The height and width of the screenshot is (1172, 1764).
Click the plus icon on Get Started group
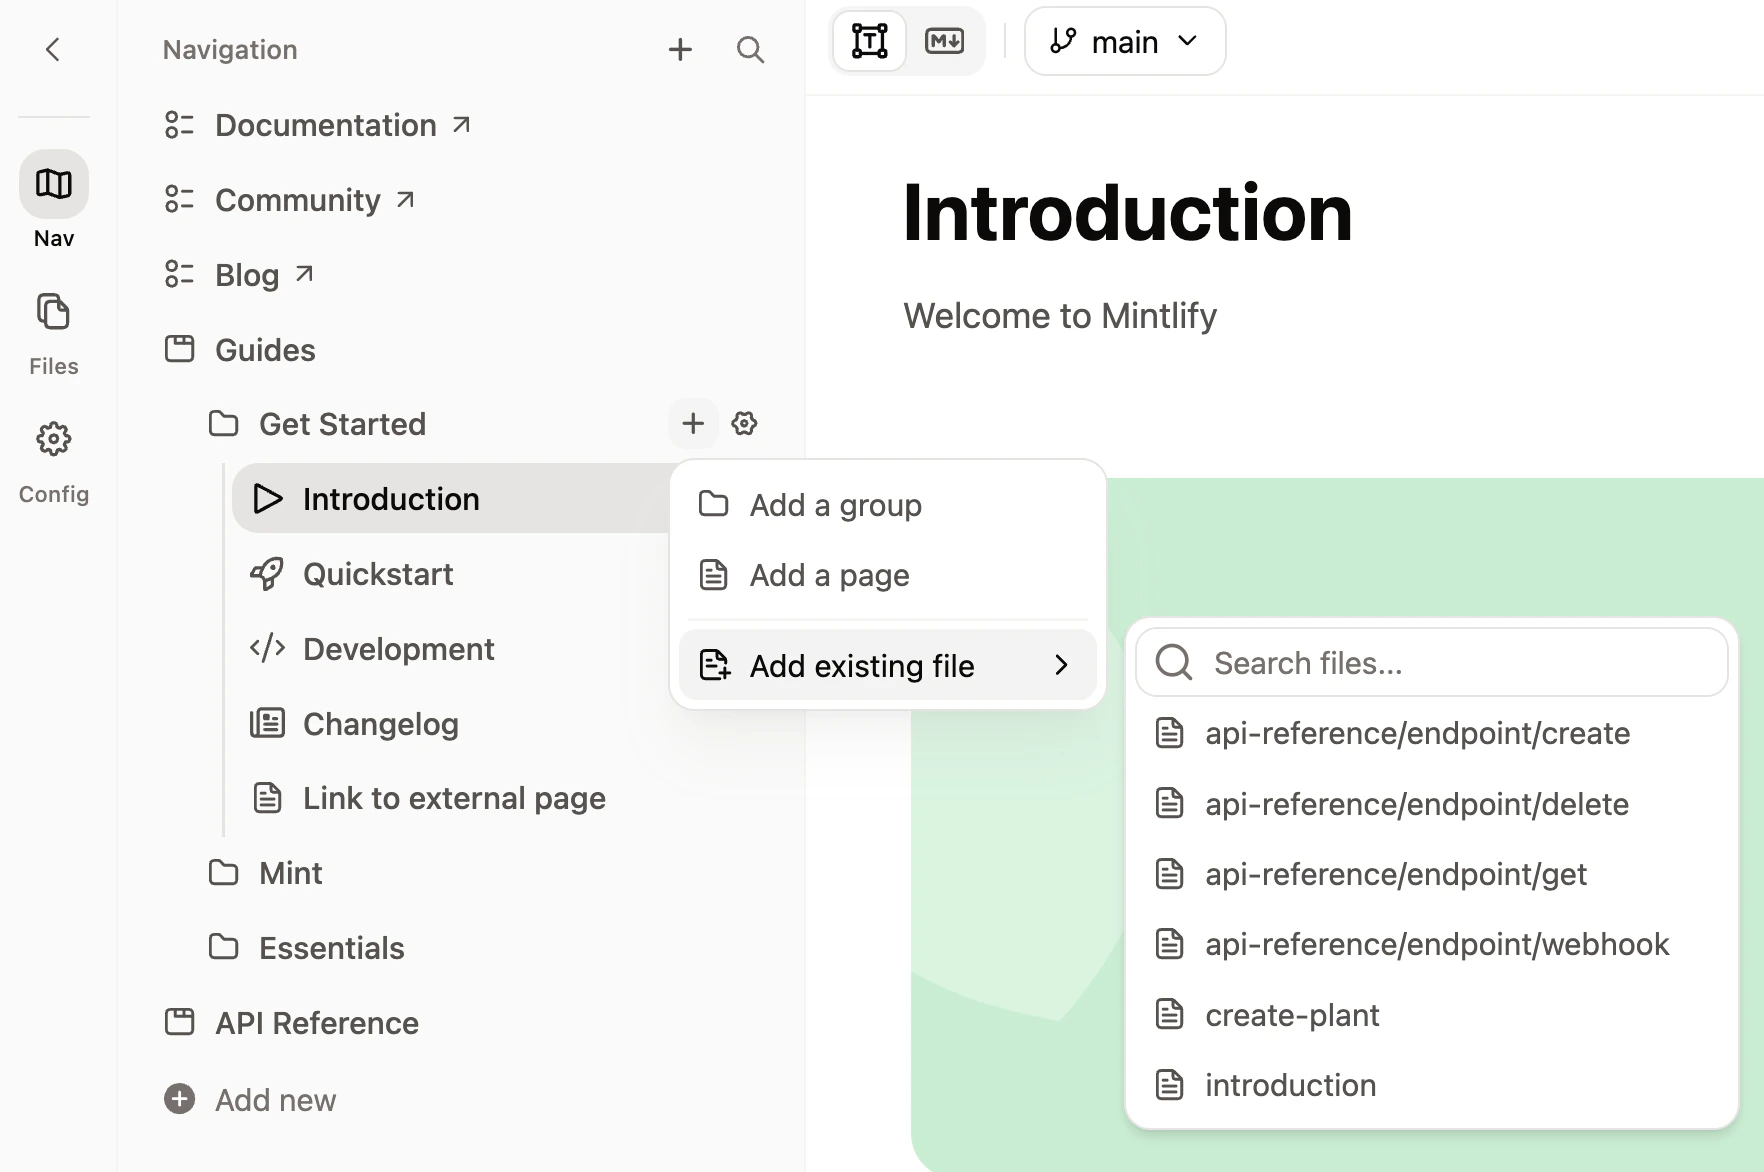point(692,423)
